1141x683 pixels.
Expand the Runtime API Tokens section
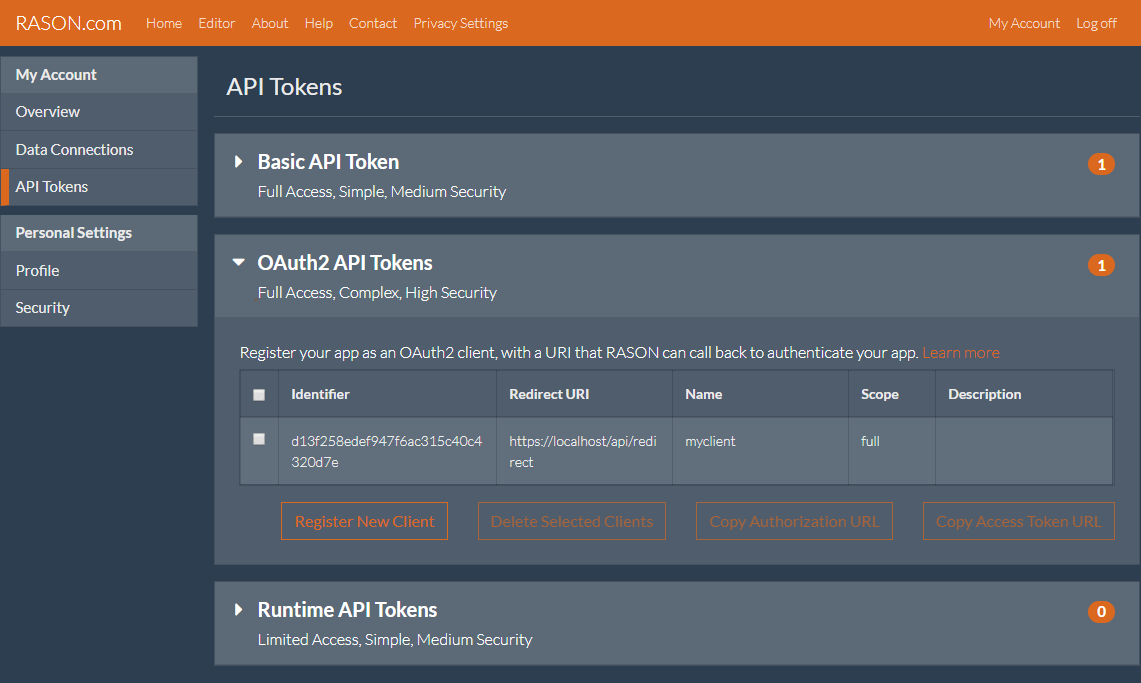pyautogui.click(x=238, y=608)
